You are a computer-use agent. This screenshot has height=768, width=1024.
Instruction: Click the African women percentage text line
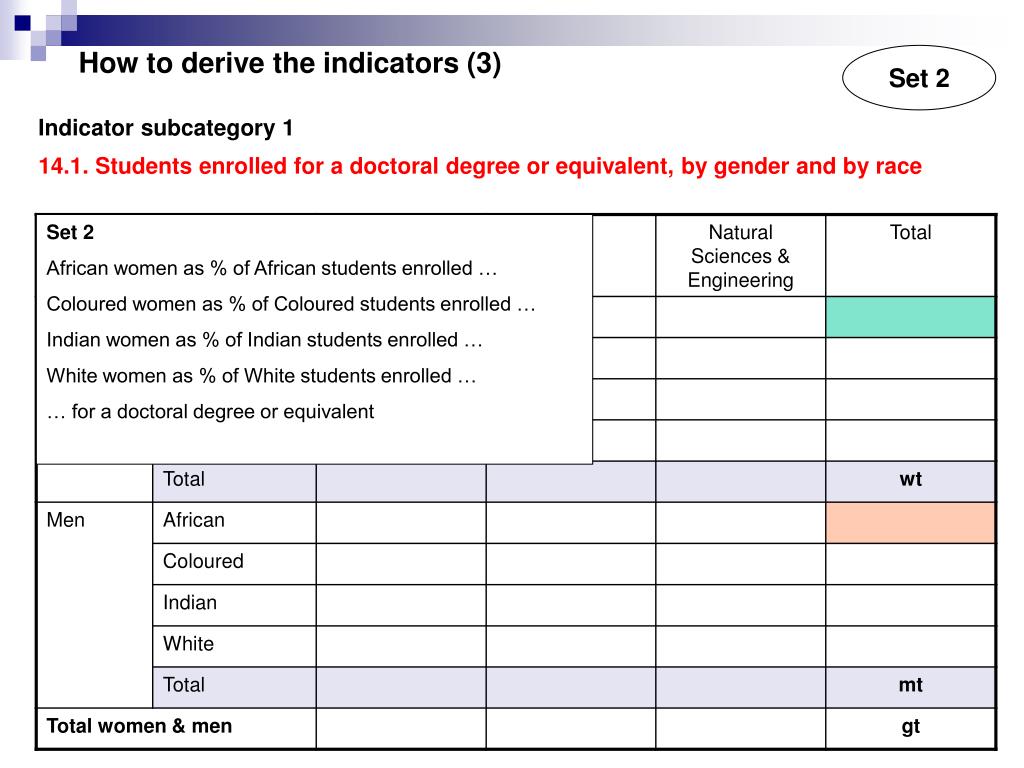click(x=272, y=268)
